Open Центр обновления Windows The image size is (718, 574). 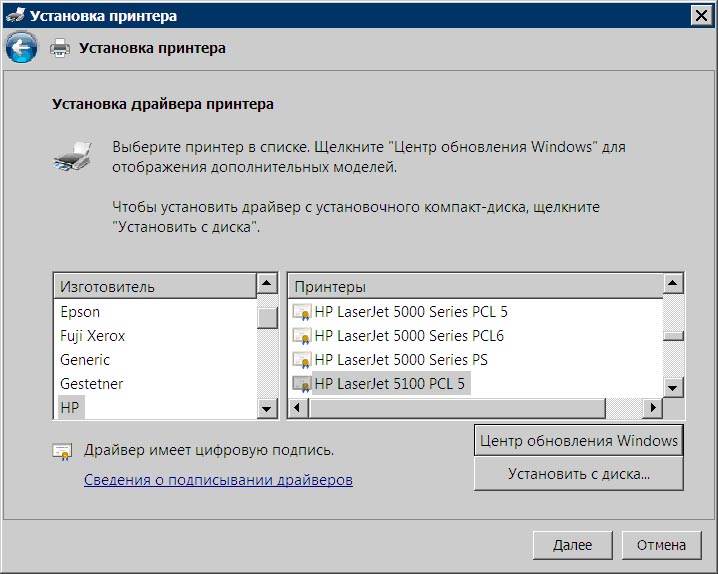click(578, 441)
